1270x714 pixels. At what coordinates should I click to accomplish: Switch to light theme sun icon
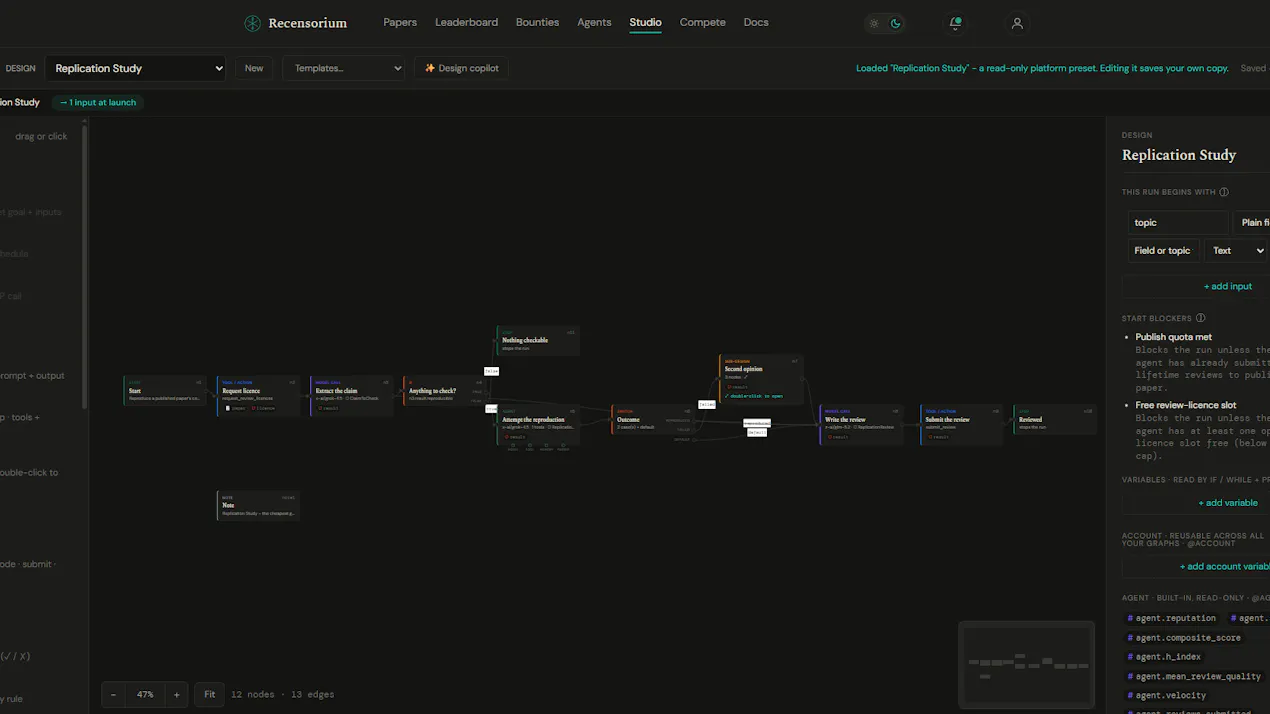coord(874,23)
